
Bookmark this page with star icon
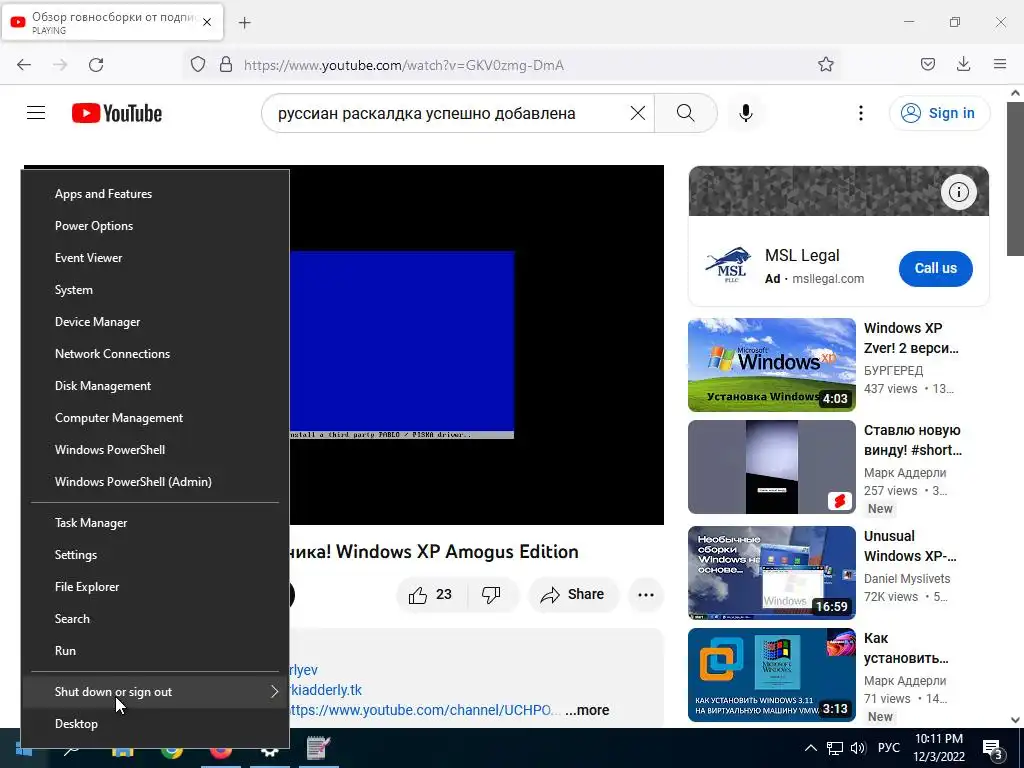[825, 65]
